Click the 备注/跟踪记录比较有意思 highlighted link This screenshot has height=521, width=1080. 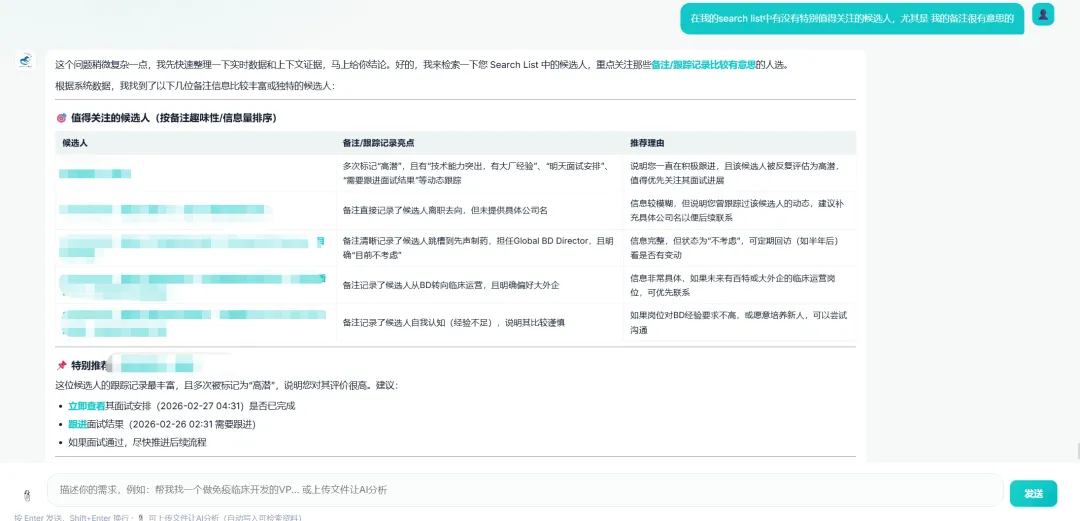(703, 65)
